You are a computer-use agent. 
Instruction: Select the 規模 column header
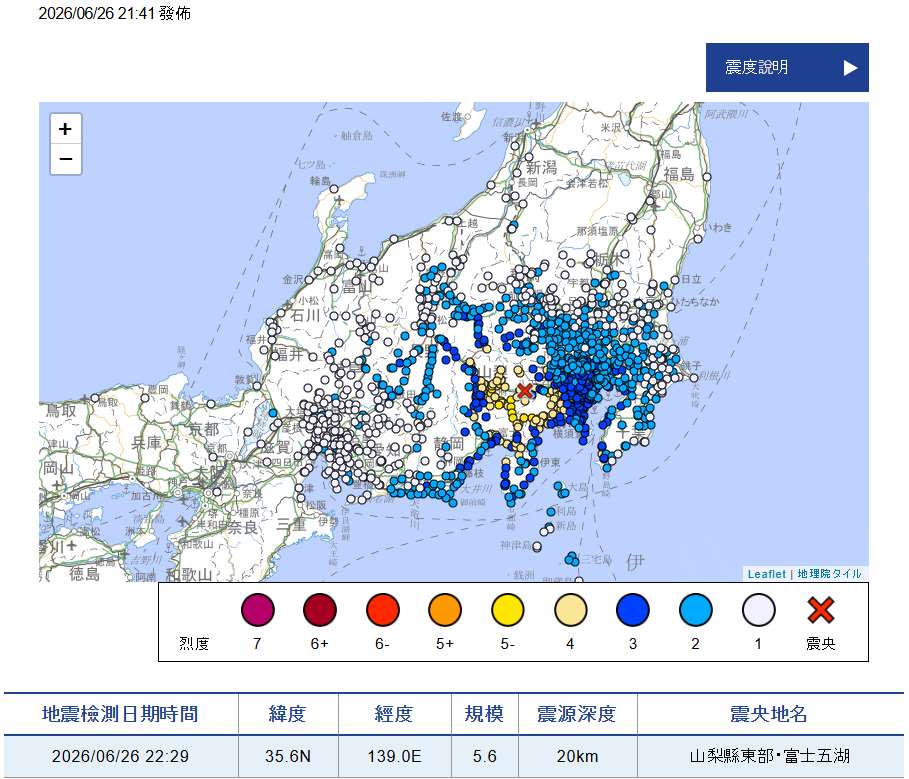point(484,714)
